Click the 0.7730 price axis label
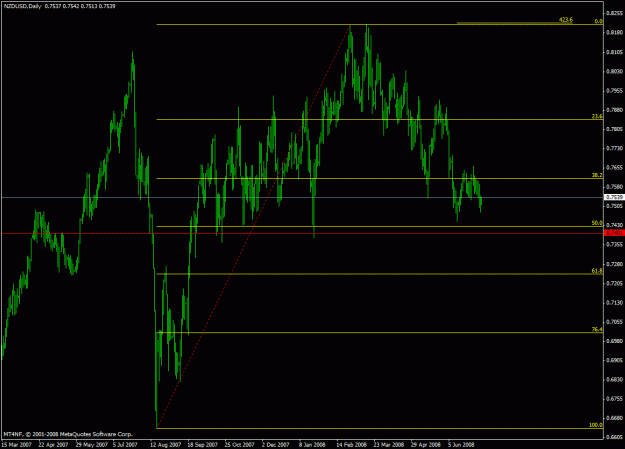 pyautogui.click(x=614, y=148)
